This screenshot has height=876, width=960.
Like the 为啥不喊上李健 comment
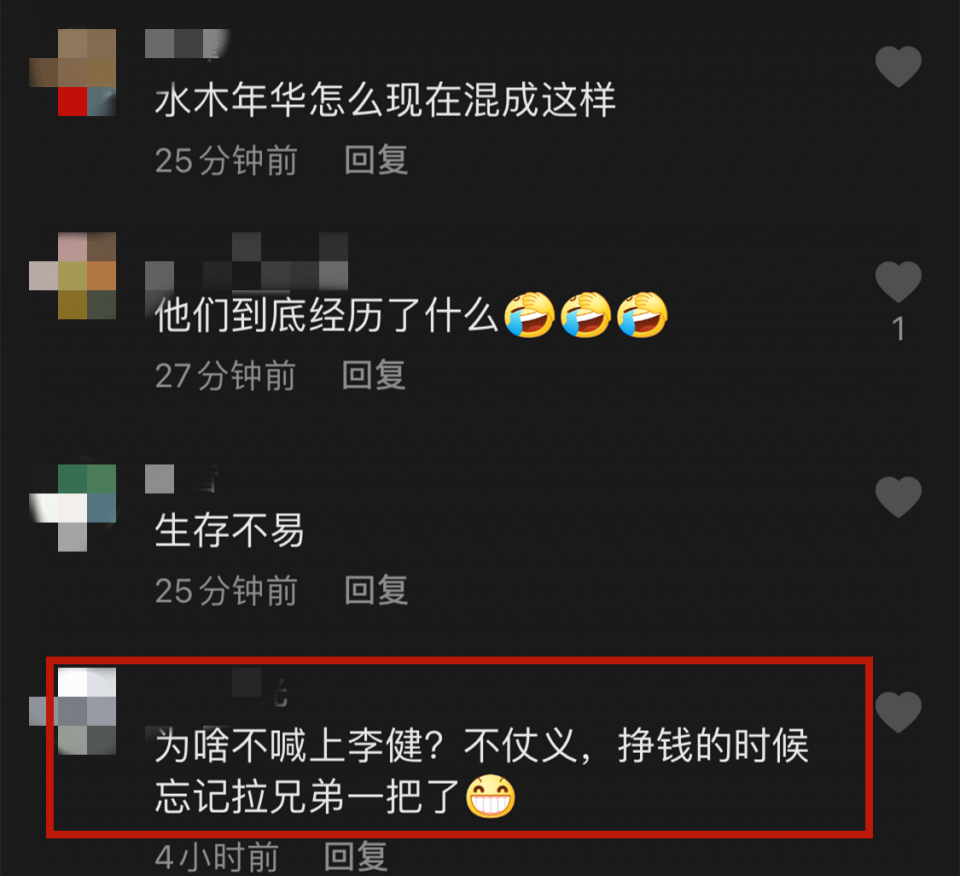pos(898,712)
